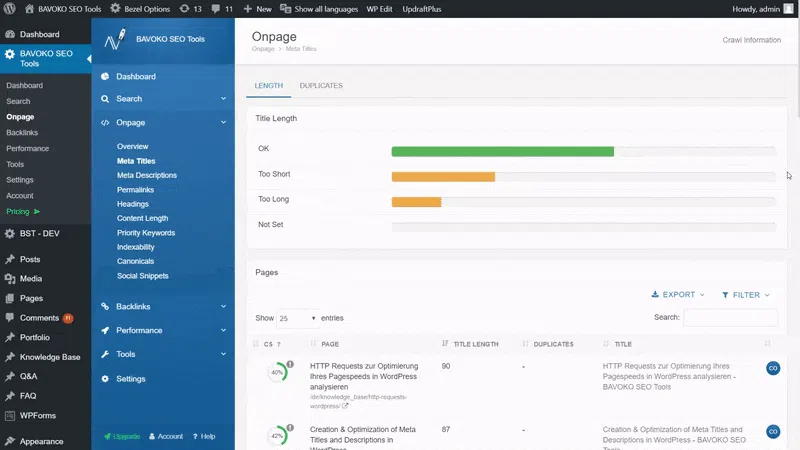Switch to the LENGTH tab
The image size is (800, 450).
(268, 86)
